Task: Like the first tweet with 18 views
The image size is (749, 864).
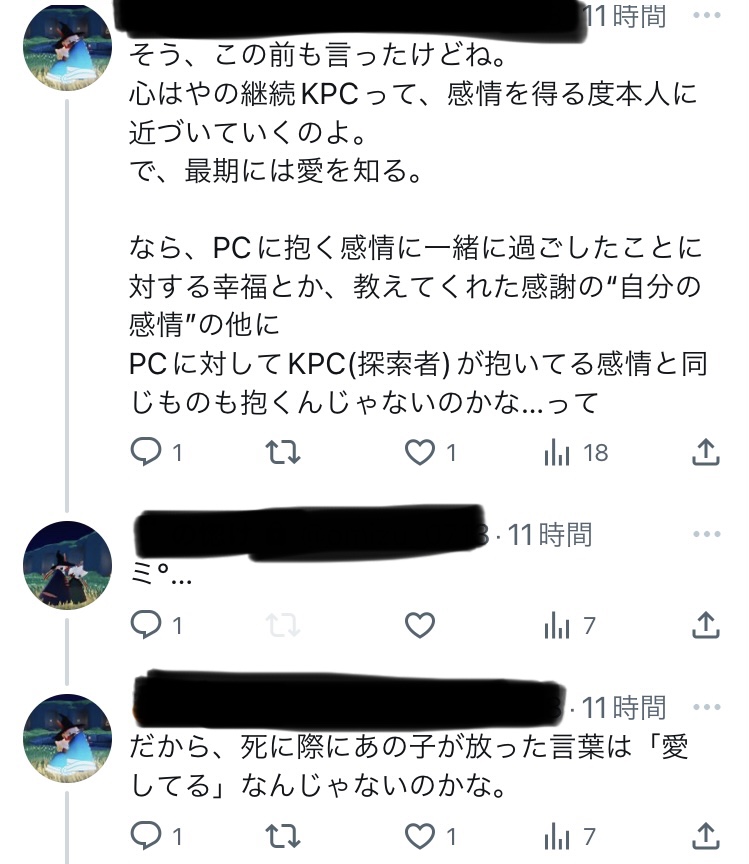Action: tap(419, 453)
